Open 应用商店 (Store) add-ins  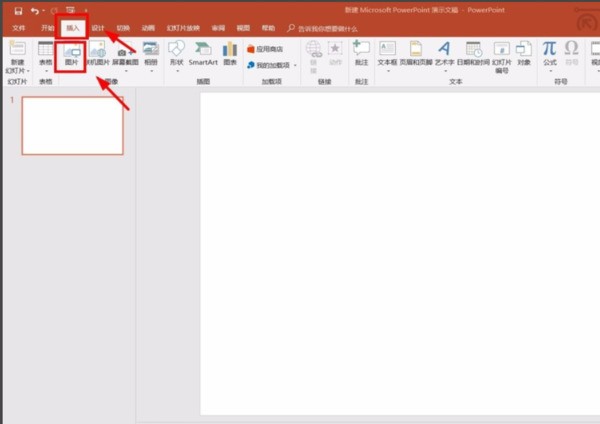click(264, 48)
